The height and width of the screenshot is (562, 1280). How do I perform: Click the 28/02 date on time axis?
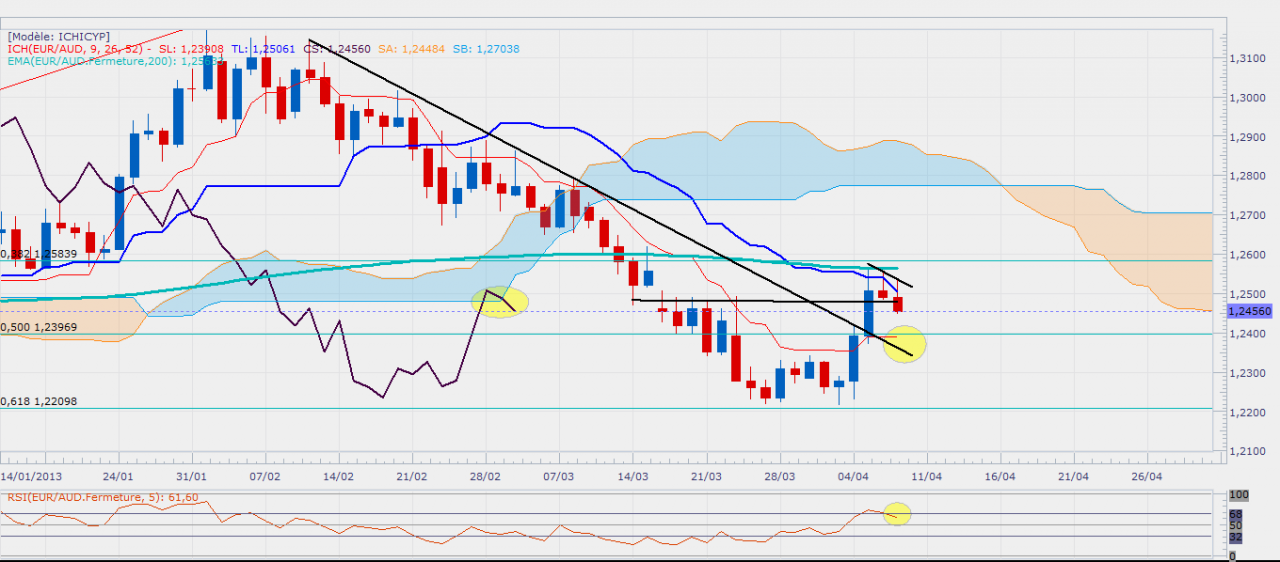[x=485, y=477]
